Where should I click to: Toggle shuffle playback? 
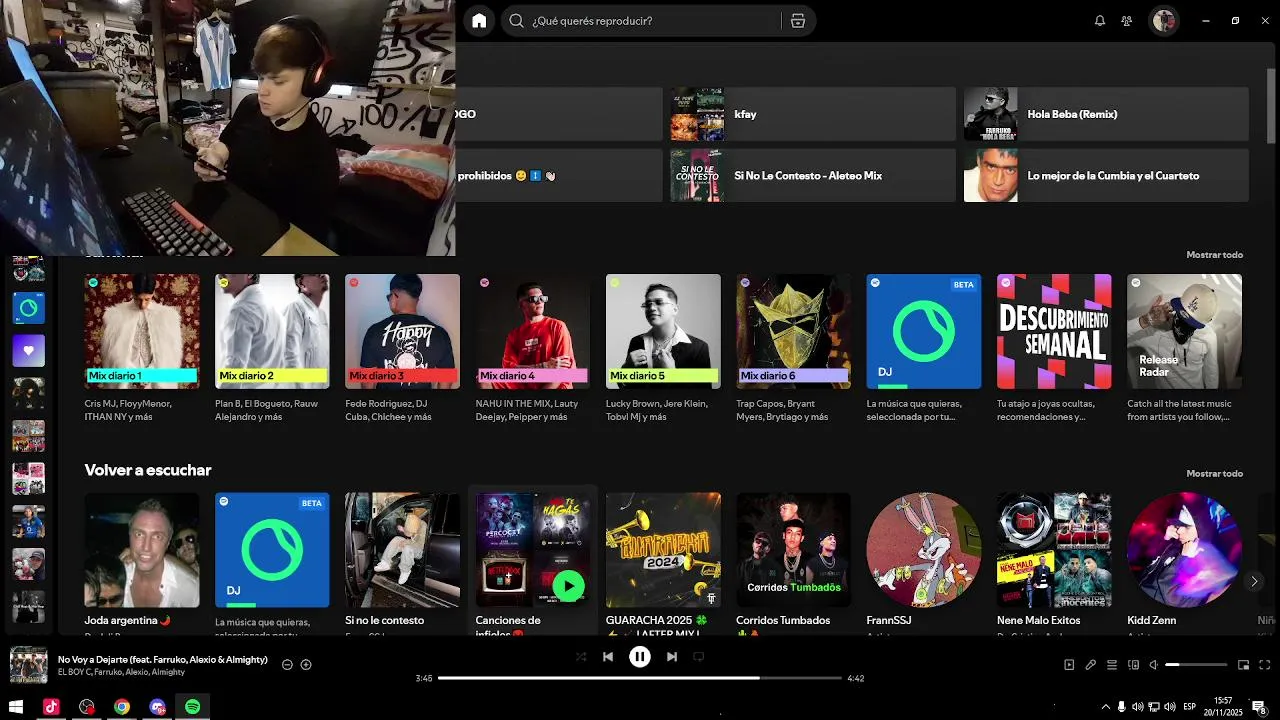pos(581,657)
